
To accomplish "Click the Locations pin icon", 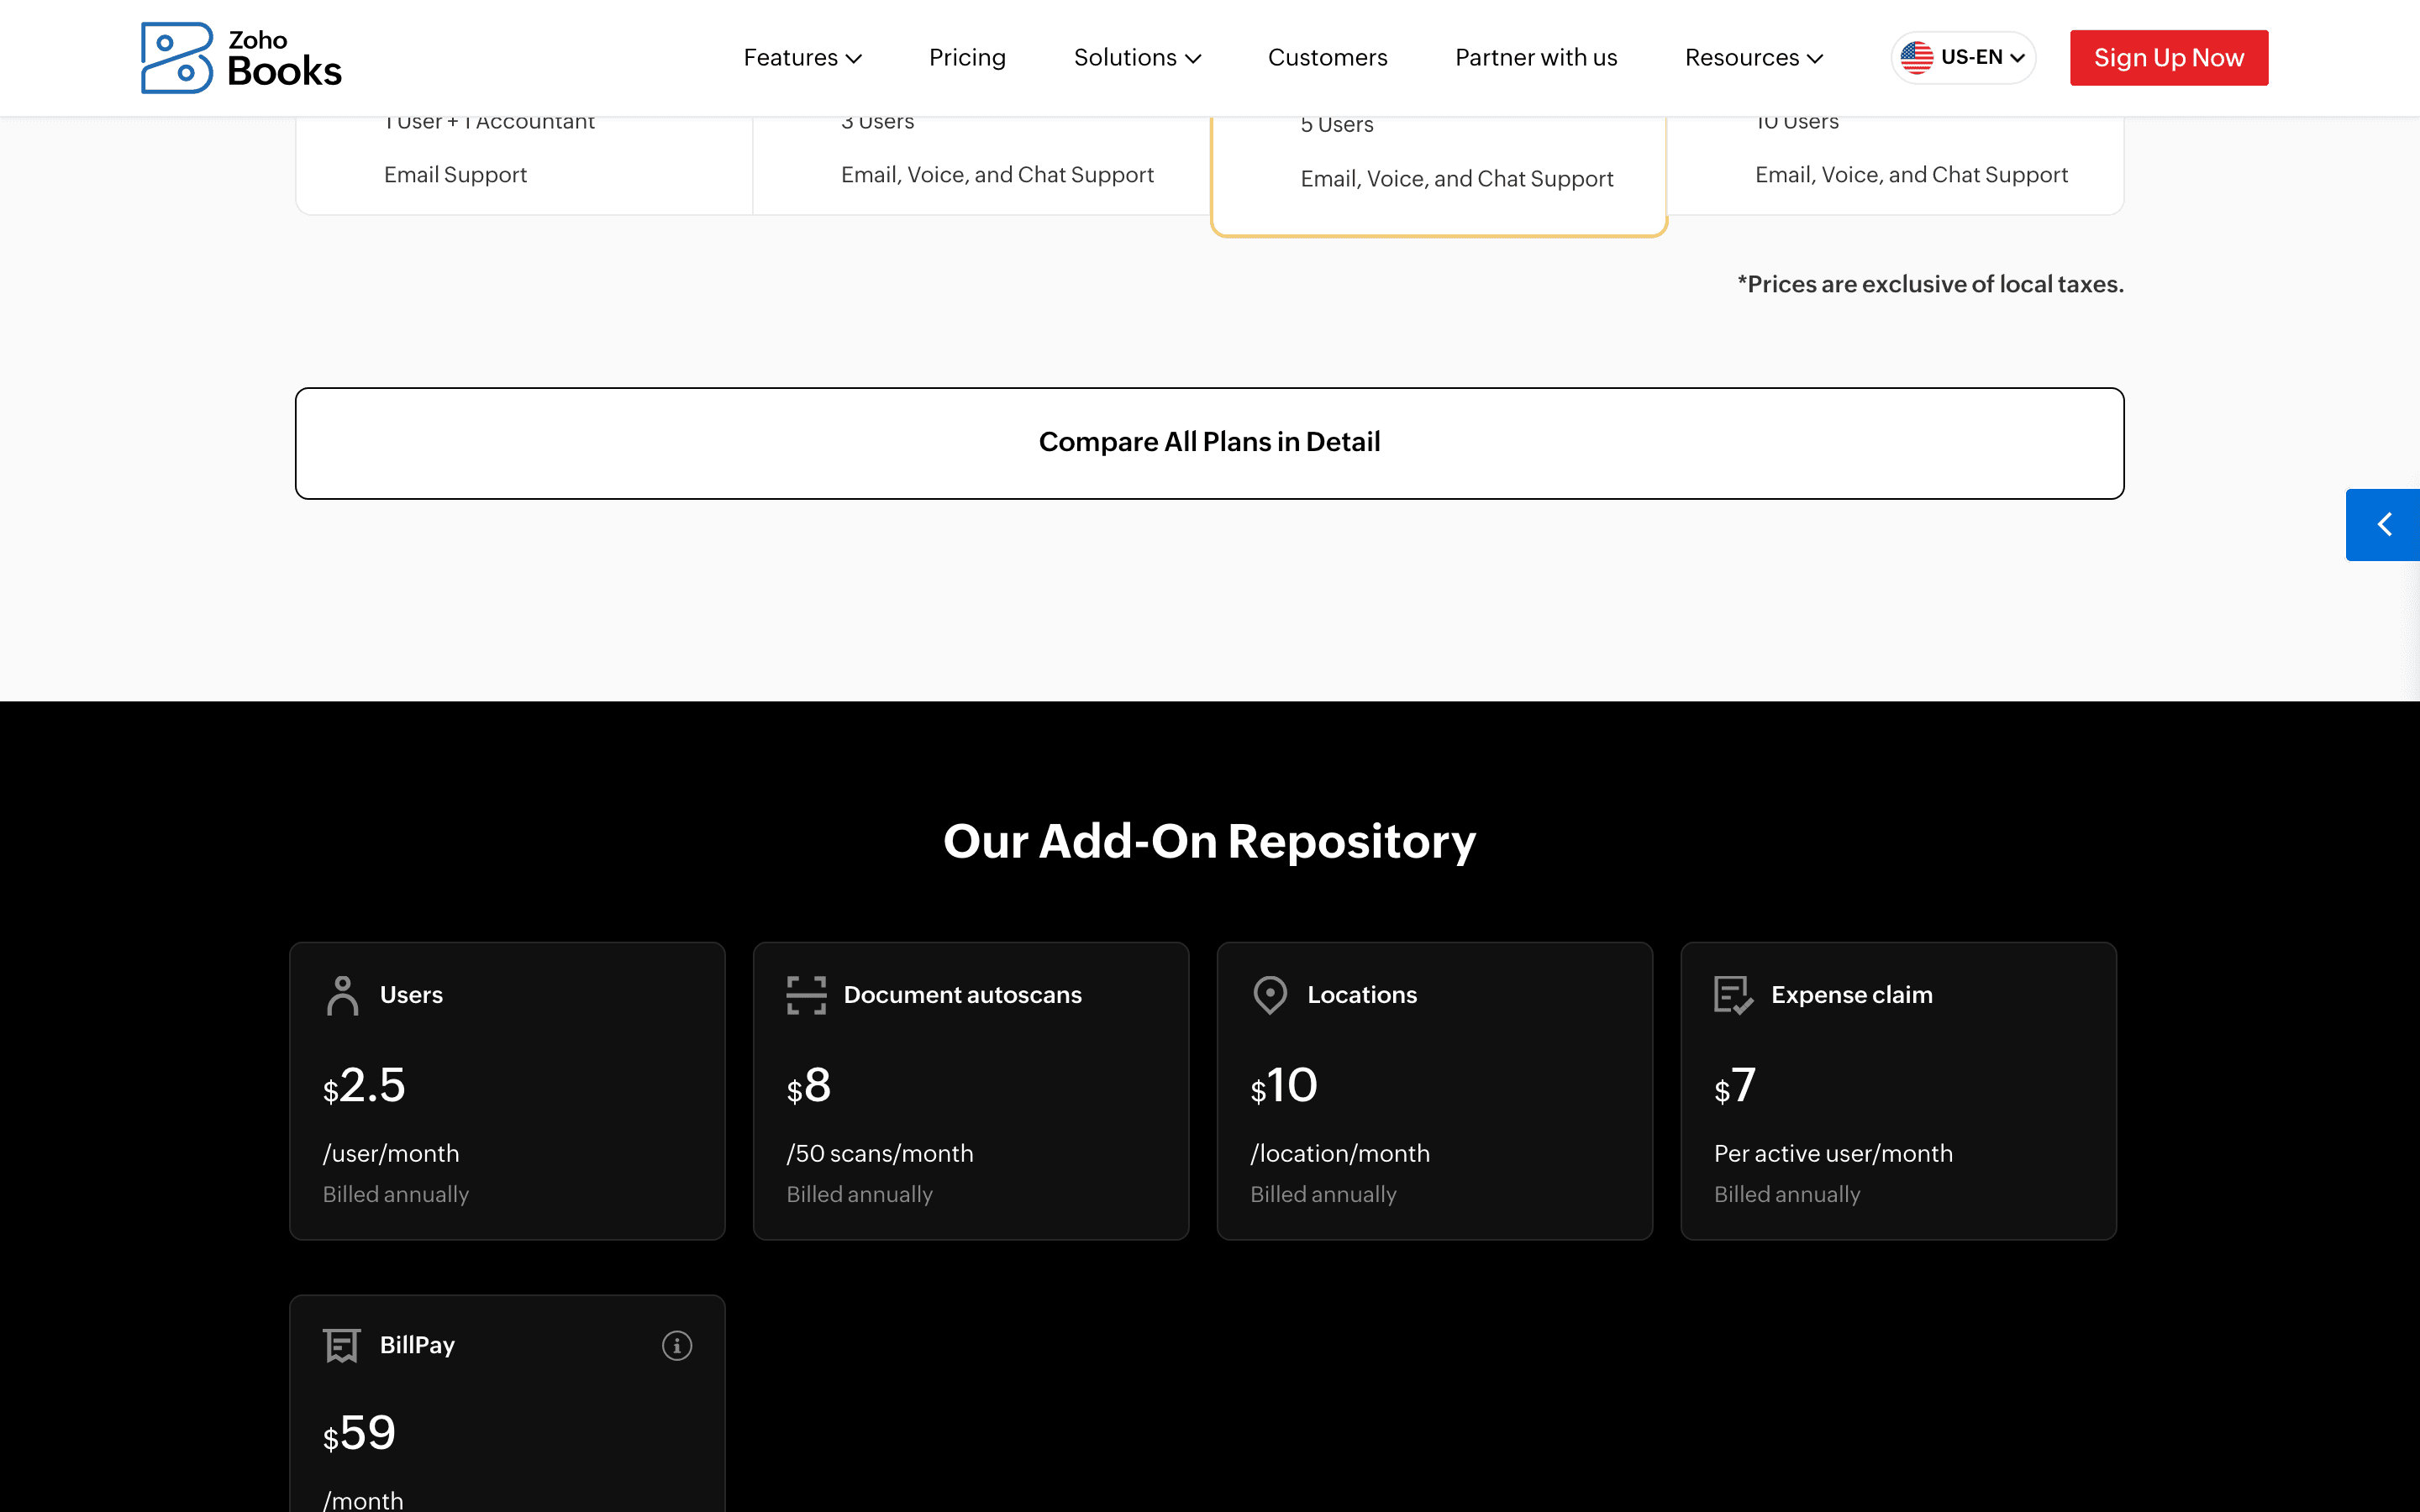I will 1270,996.
